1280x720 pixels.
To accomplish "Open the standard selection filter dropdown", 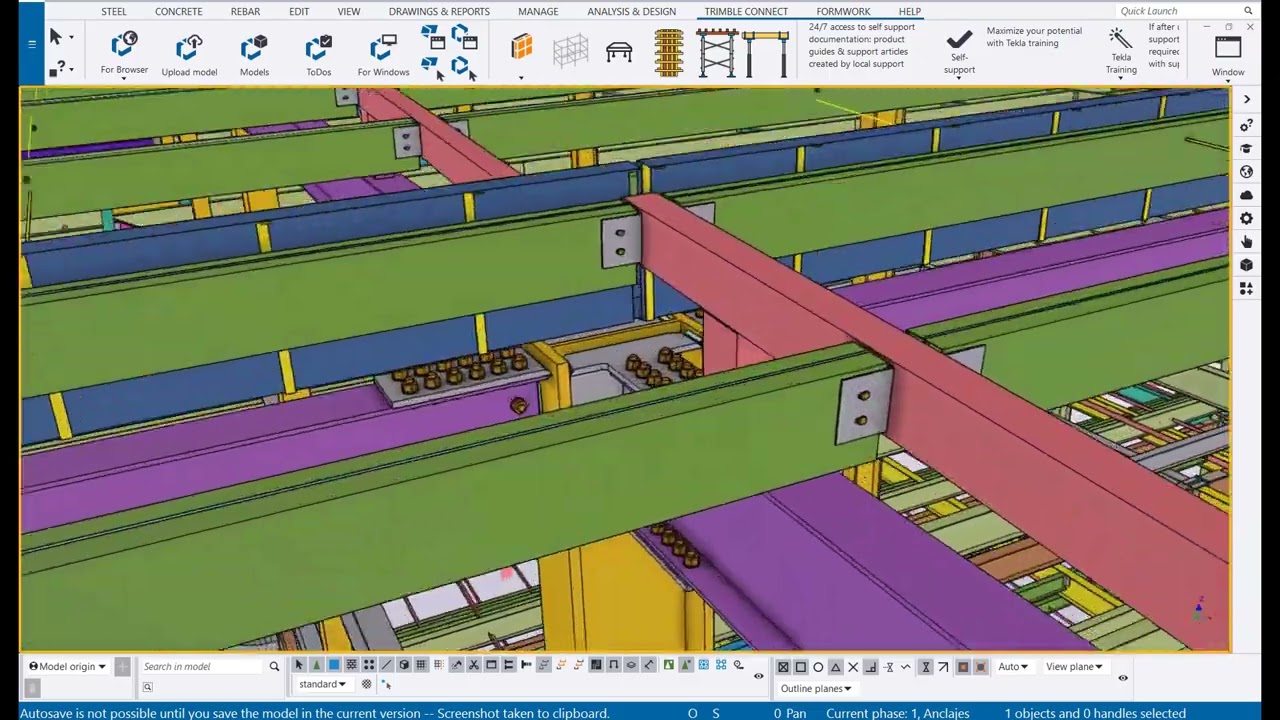I will (x=322, y=685).
